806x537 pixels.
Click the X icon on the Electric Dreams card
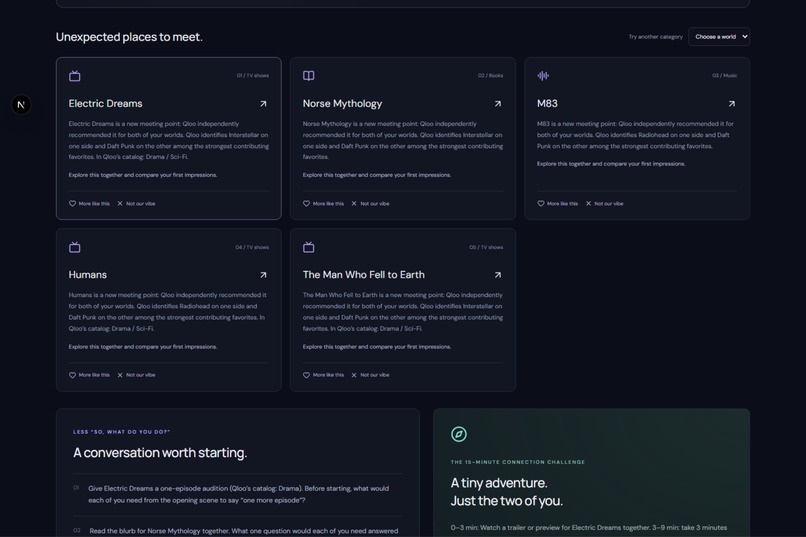point(120,203)
